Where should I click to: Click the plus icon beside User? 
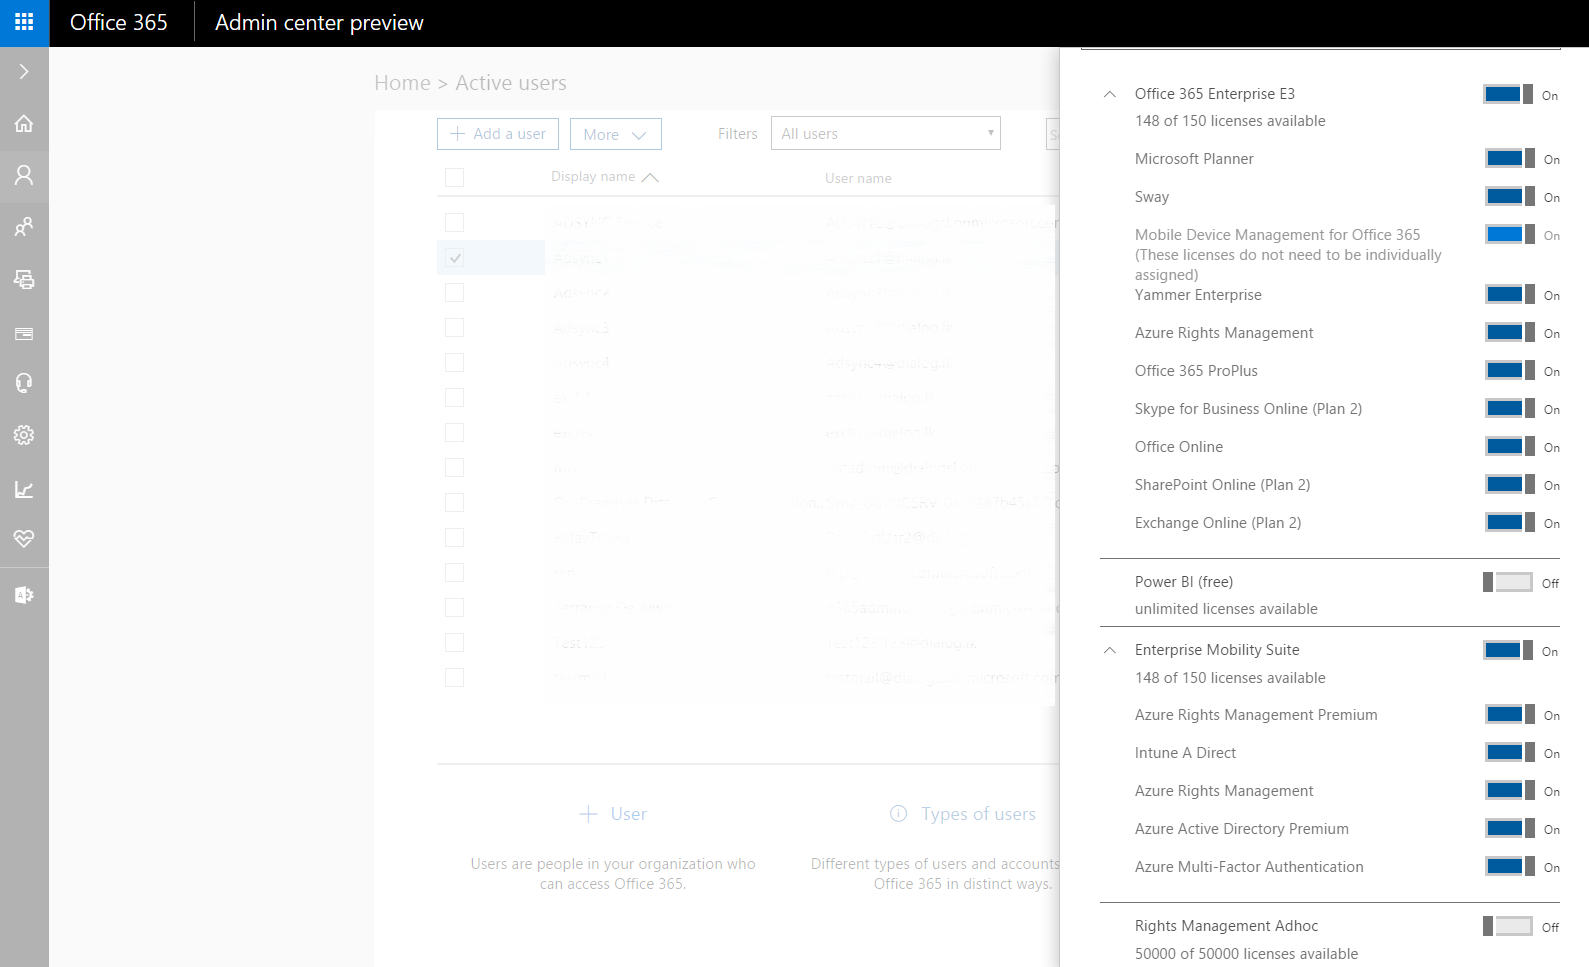589,814
